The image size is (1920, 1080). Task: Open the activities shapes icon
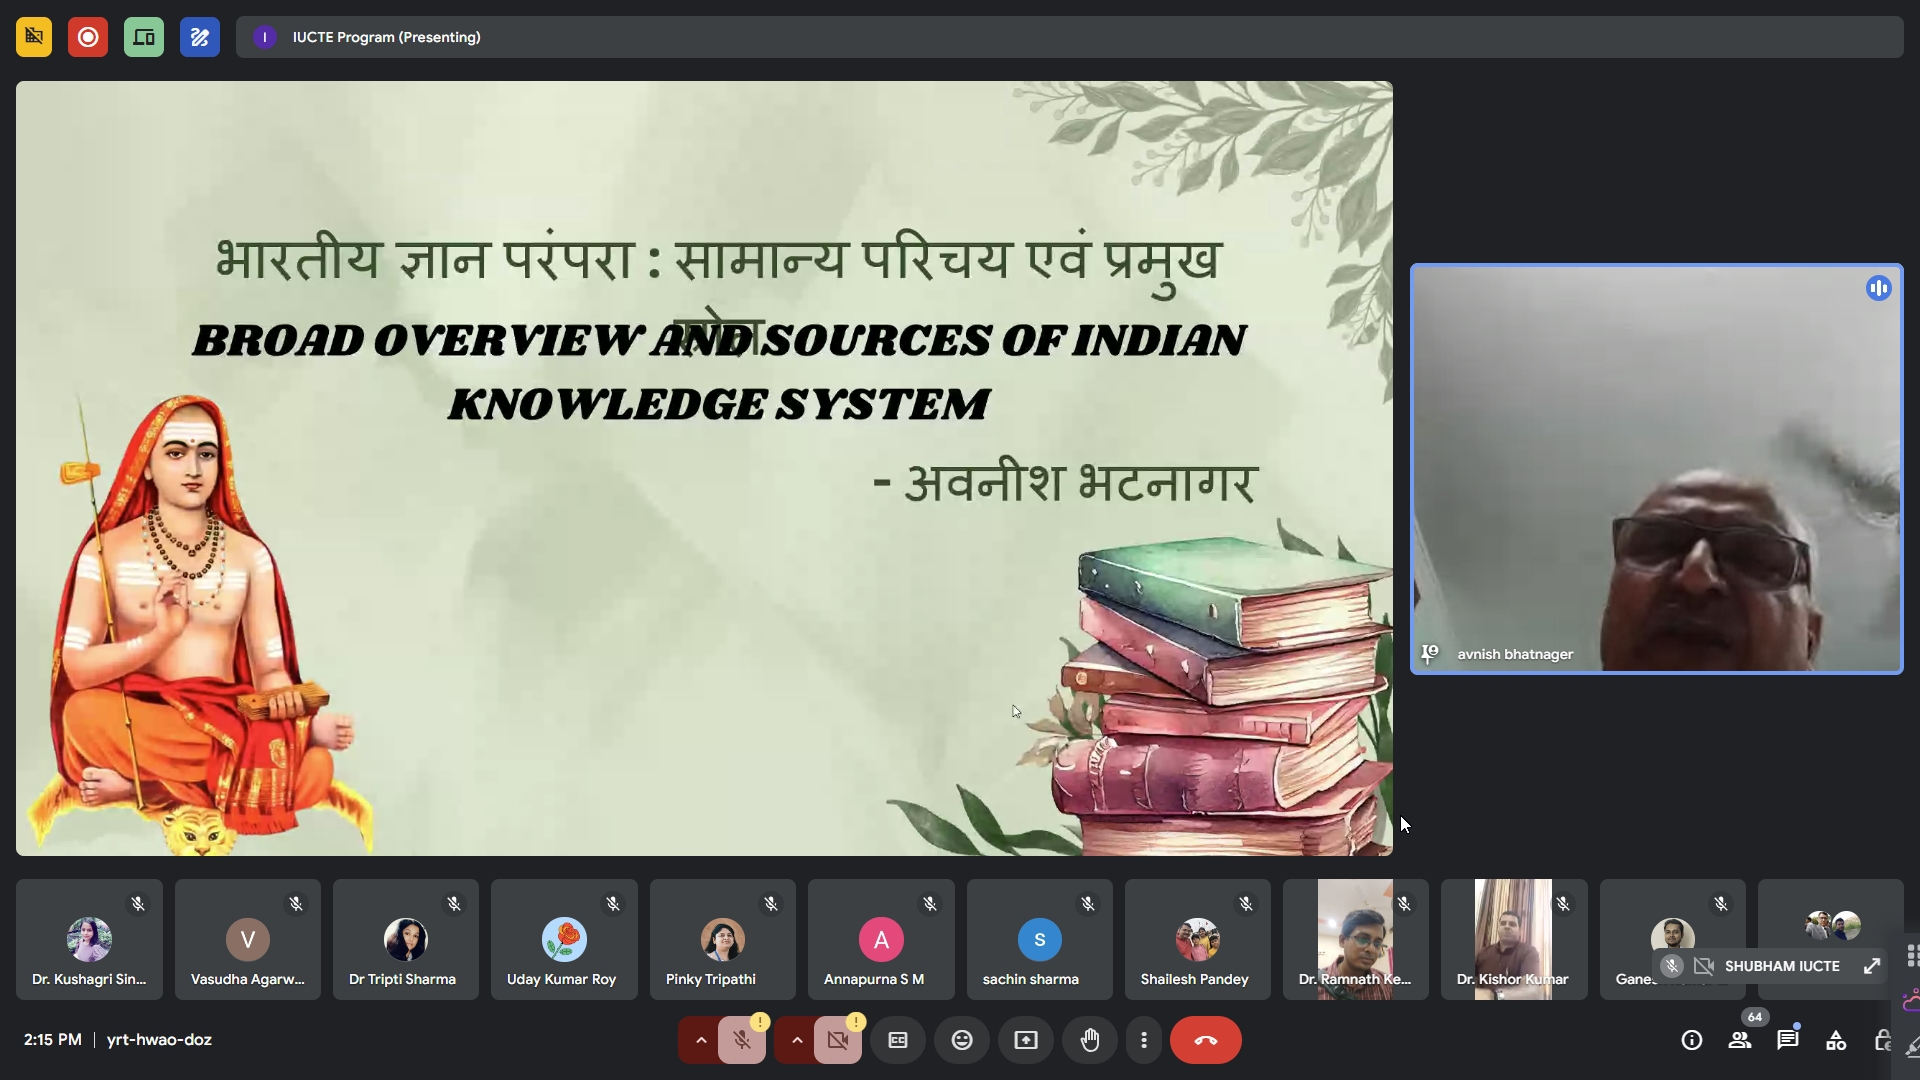coord(1836,1040)
